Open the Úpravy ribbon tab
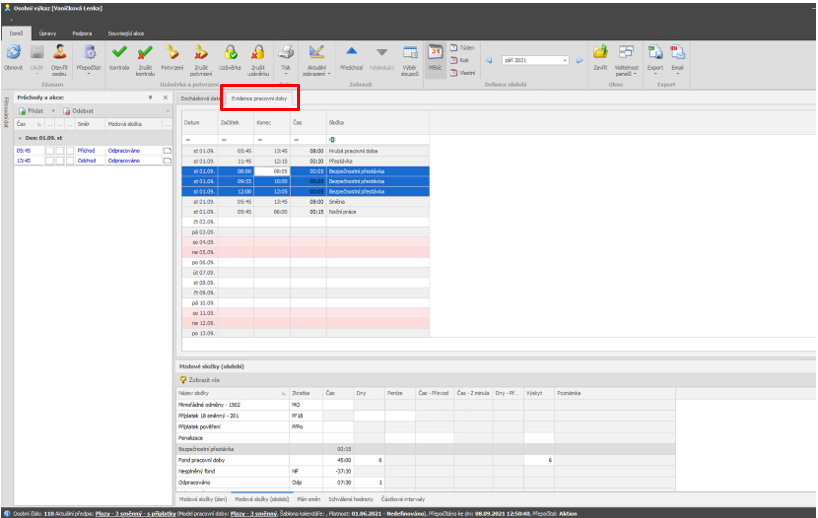The height and width of the screenshot is (518, 818). coord(47,33)
